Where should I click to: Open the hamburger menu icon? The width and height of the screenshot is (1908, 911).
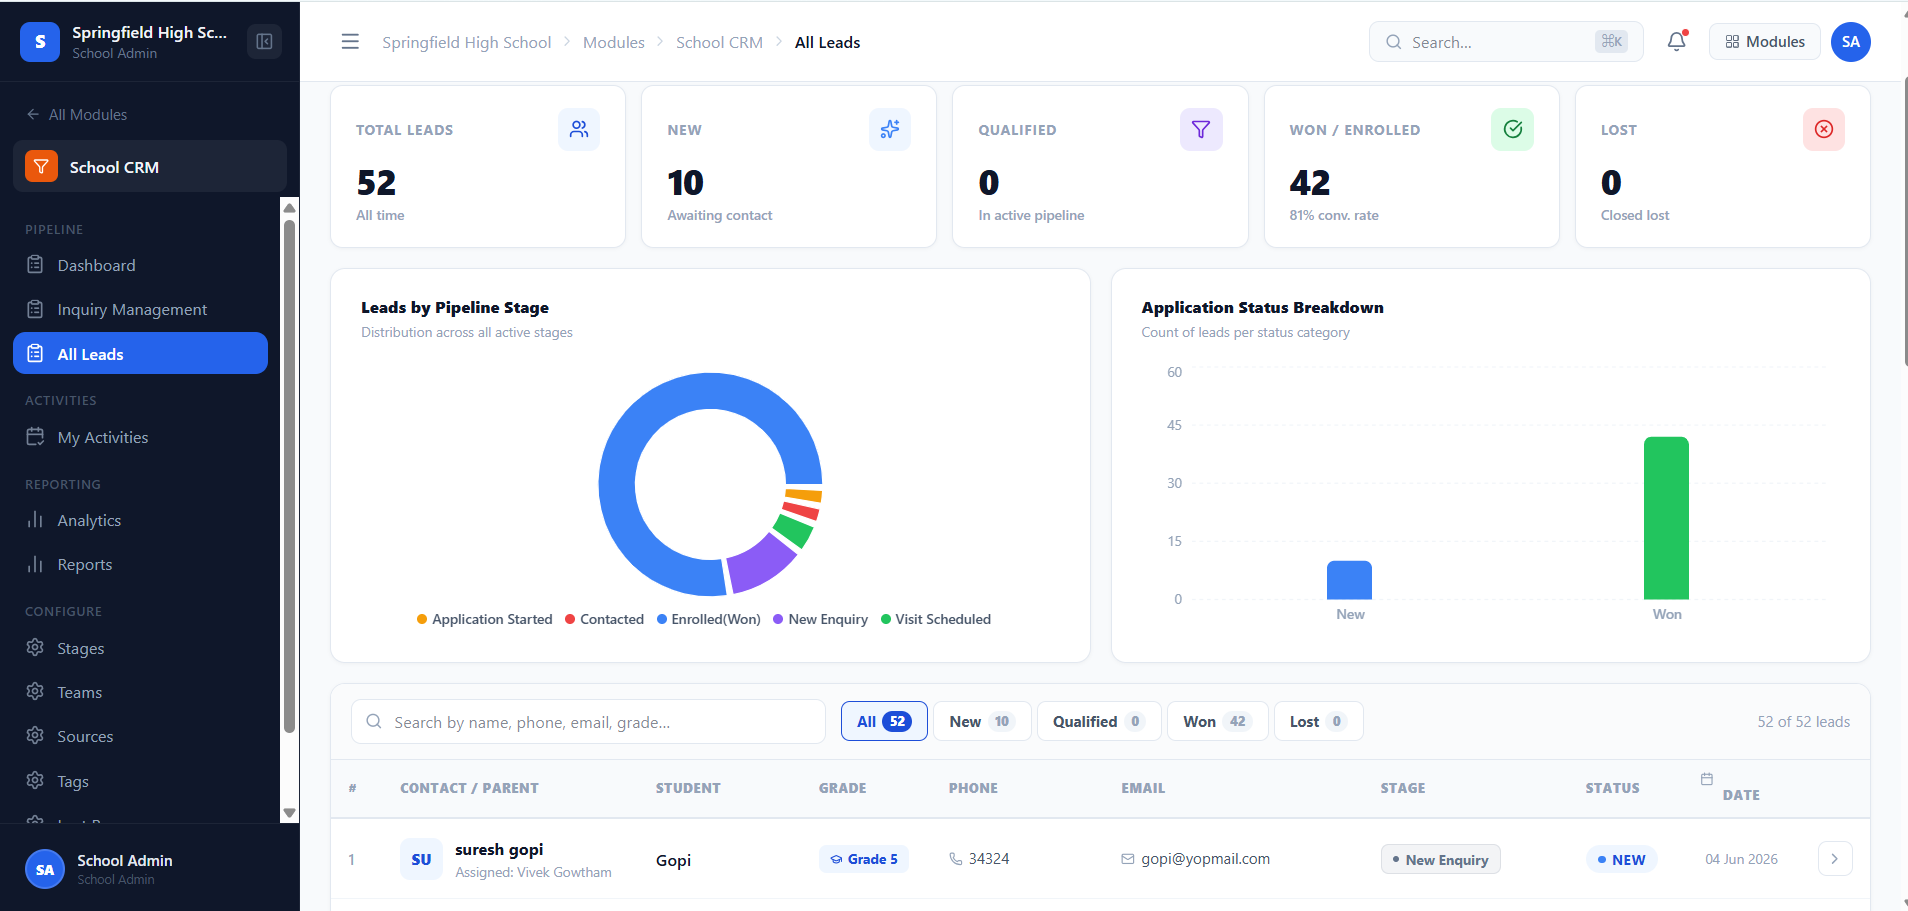pyautogui.click(x=350, y=42)
